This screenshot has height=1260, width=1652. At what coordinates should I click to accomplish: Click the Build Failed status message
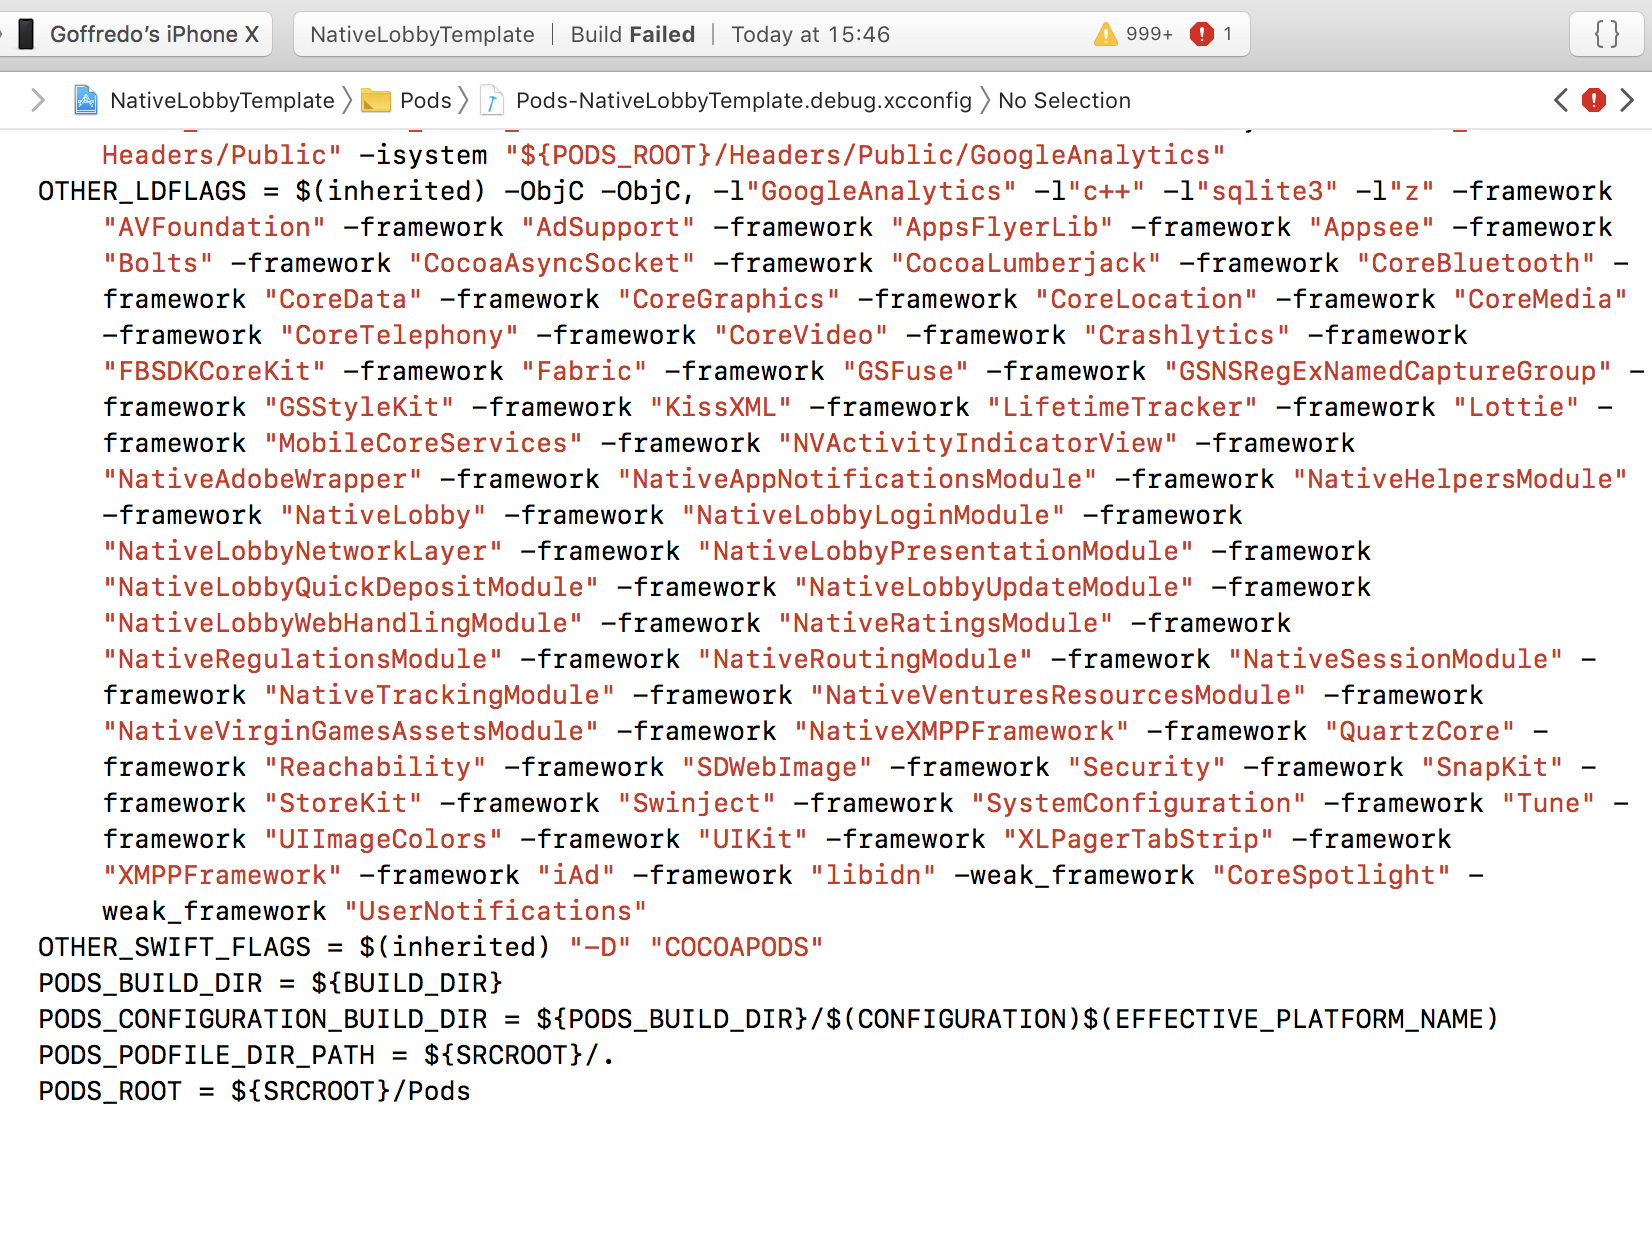pyautogui.click(x=632, y=33)
